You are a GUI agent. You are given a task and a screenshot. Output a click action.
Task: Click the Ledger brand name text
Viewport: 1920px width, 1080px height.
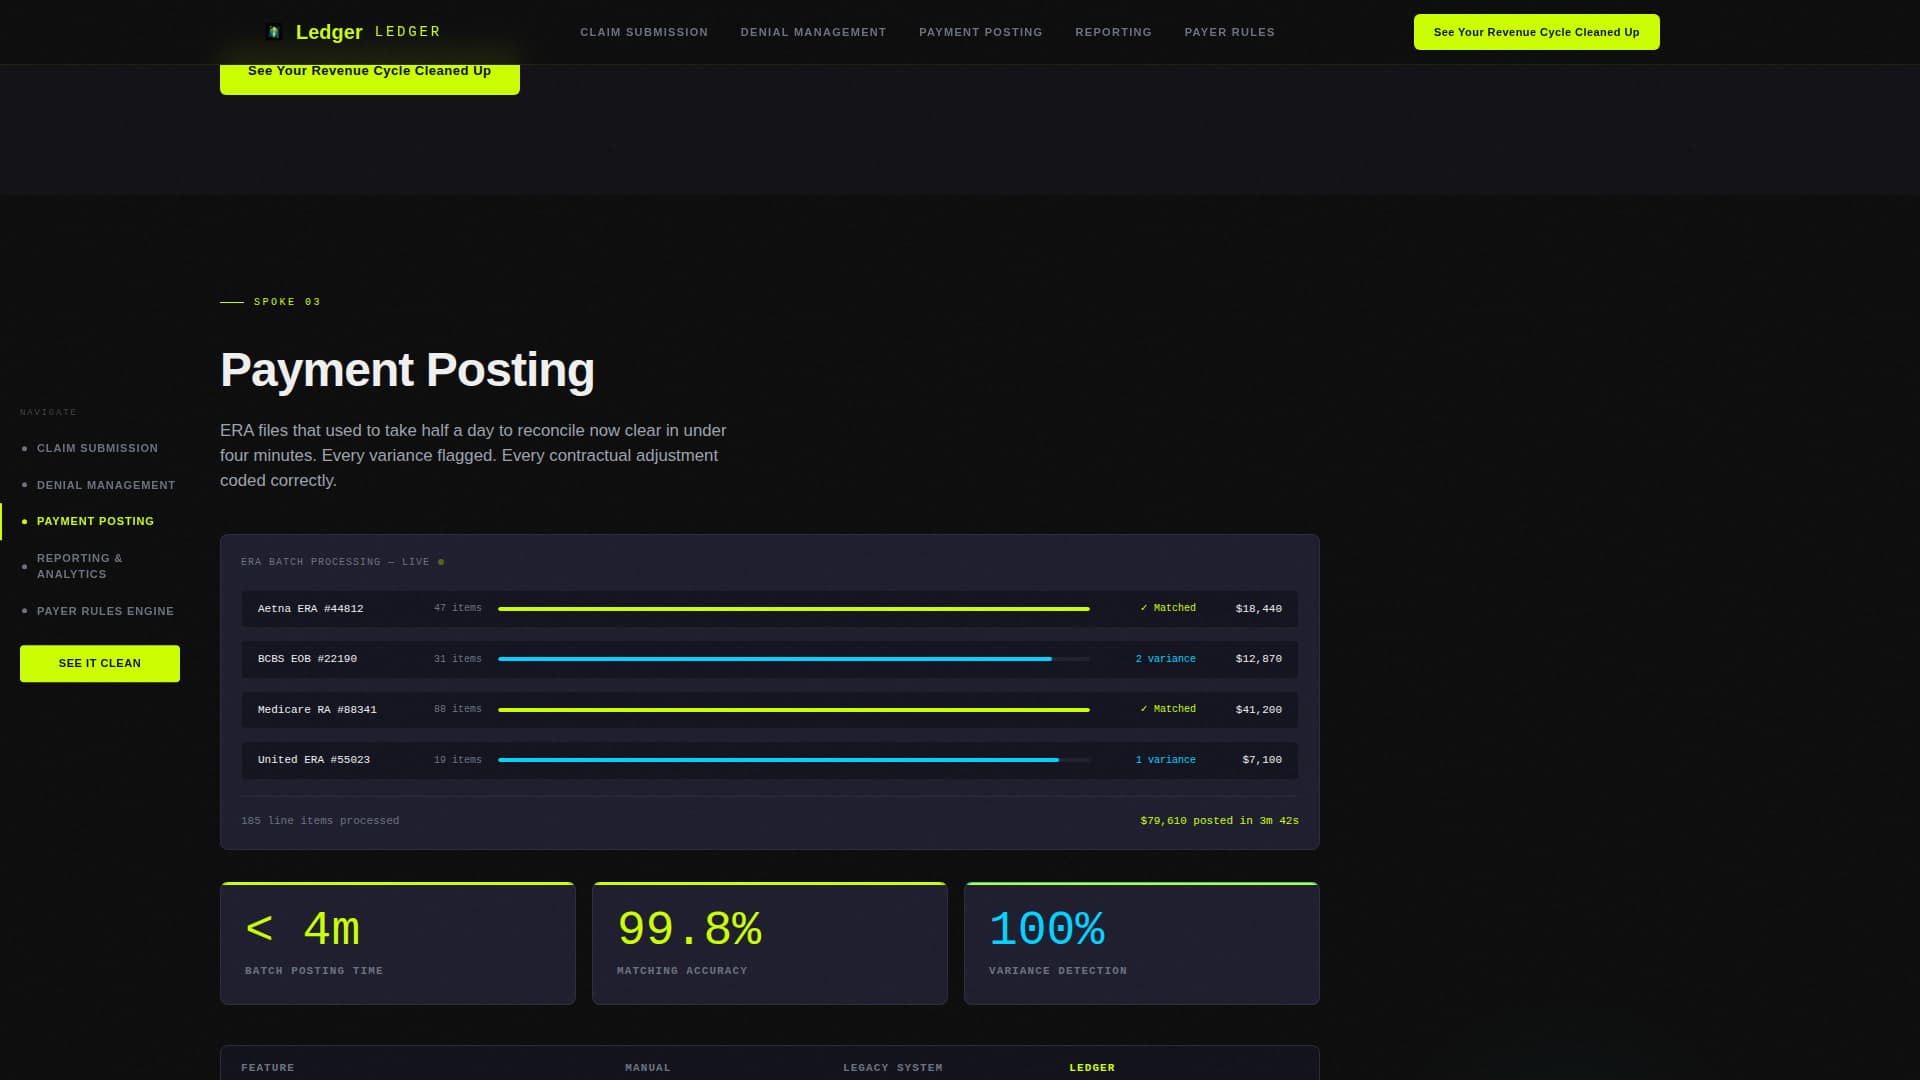[x=329, y=32]
